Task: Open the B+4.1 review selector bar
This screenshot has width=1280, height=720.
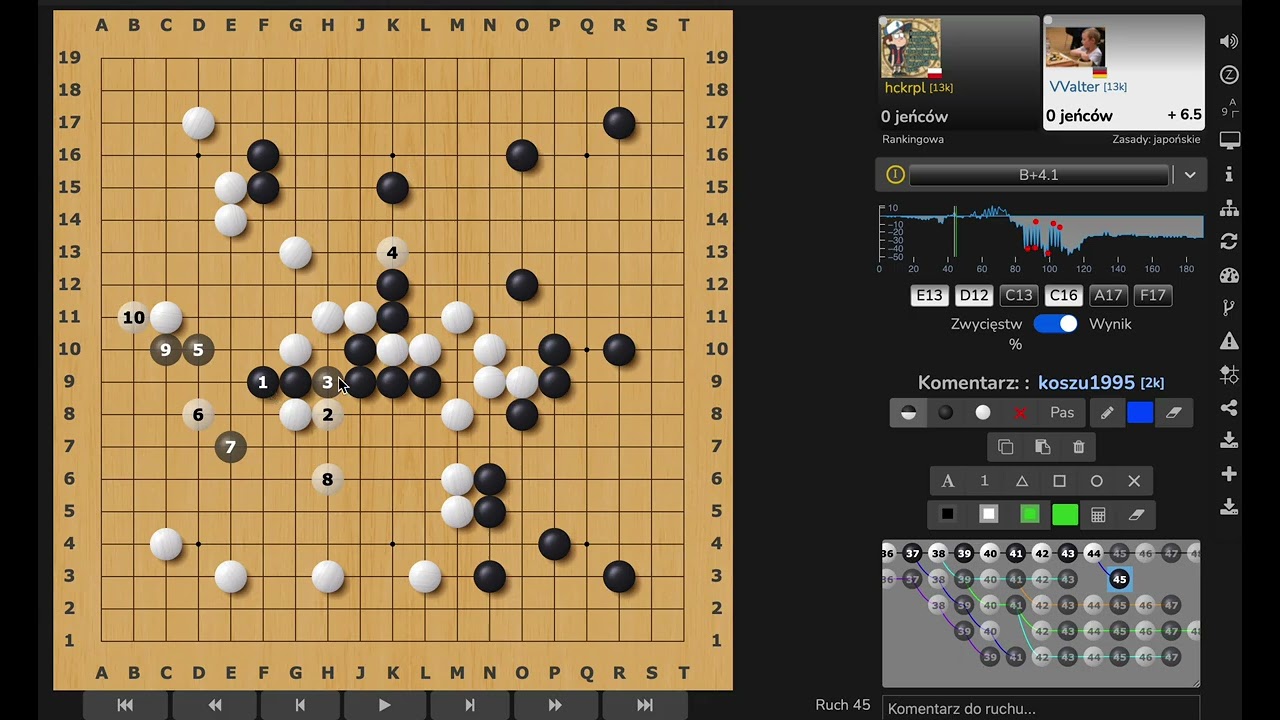Action: click(1039, 175)
